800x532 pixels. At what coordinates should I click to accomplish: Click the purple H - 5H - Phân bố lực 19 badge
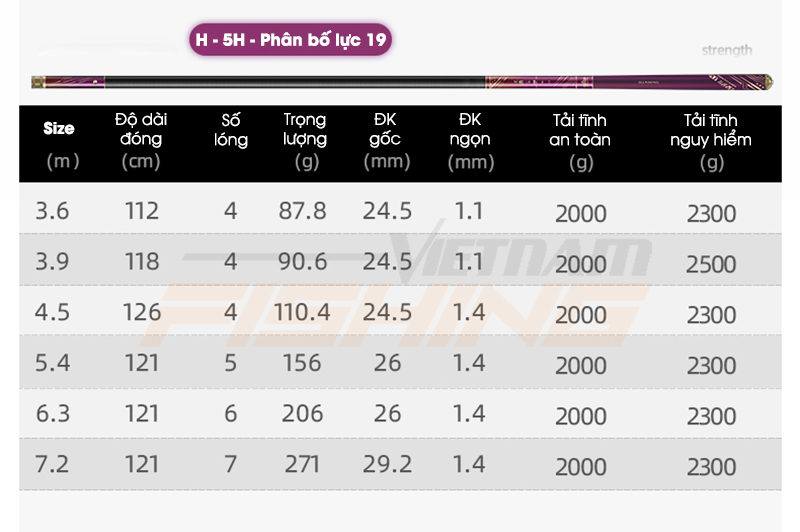[x=290, y=39]
